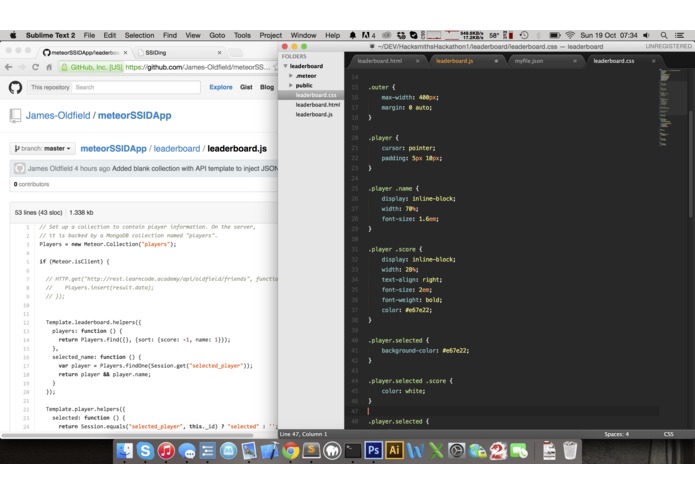Expand the public folder

[291, 85]
